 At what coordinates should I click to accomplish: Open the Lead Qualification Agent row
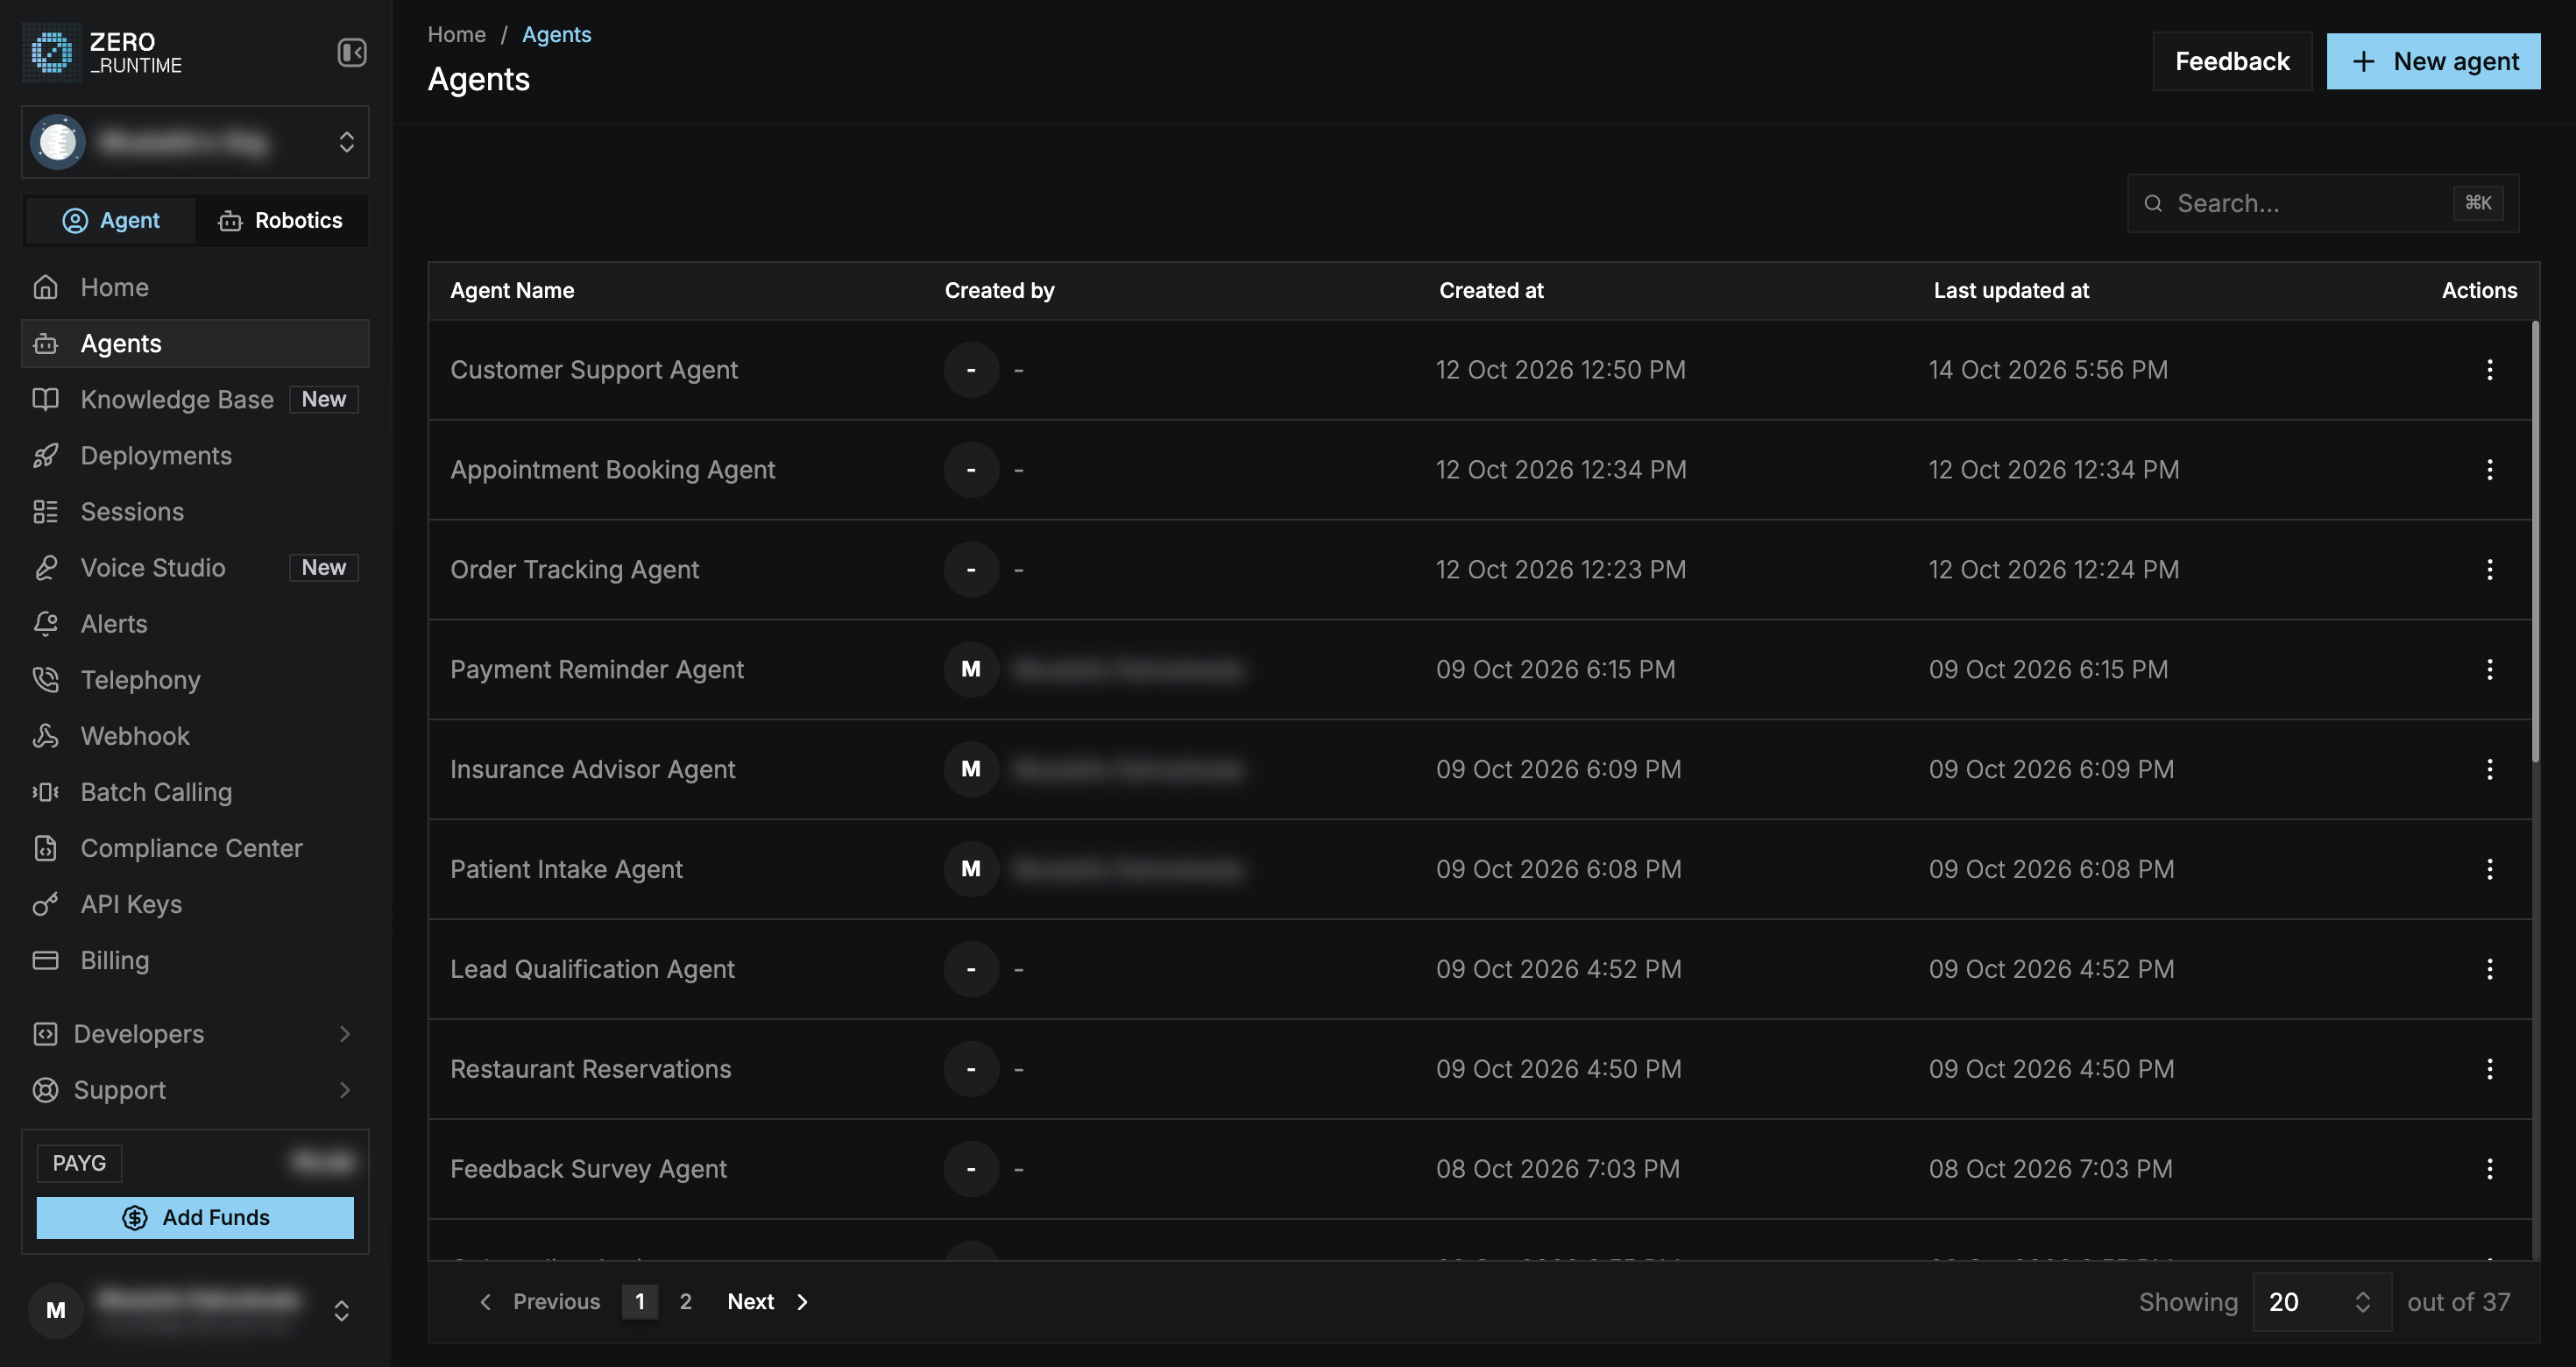[1480, 969]
